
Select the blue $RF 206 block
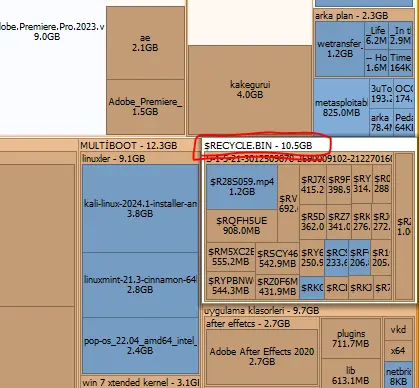[359, 258]
